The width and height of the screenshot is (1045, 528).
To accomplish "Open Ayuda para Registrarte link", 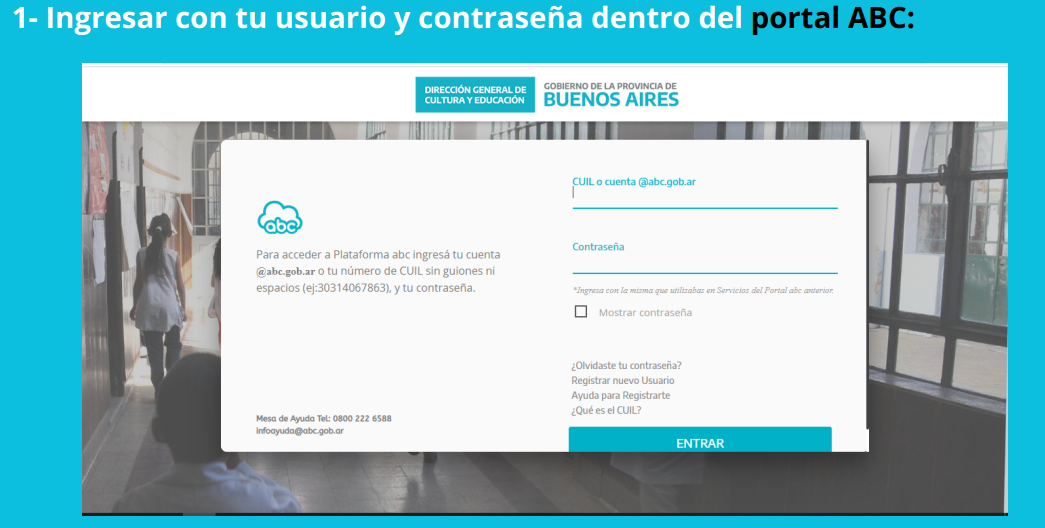I will (x=620, y=395).
